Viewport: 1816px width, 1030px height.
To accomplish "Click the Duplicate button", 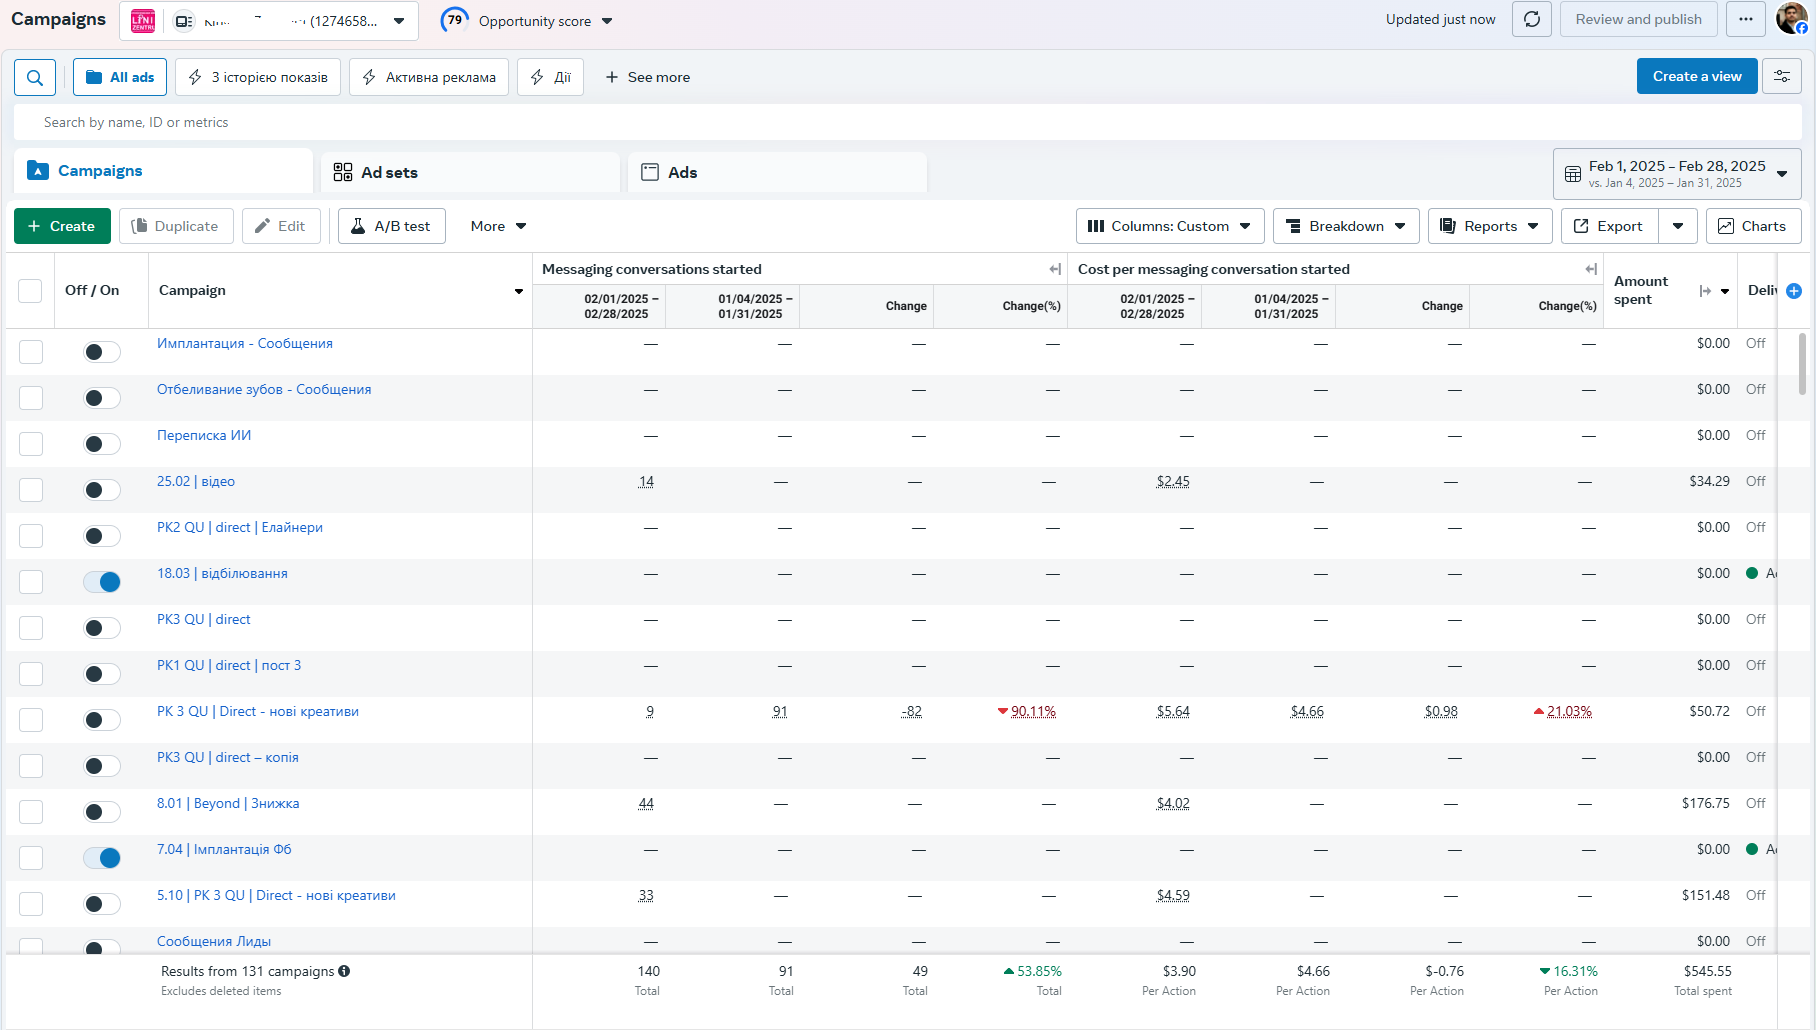I will pyautogui.click(x=176, y=226).
